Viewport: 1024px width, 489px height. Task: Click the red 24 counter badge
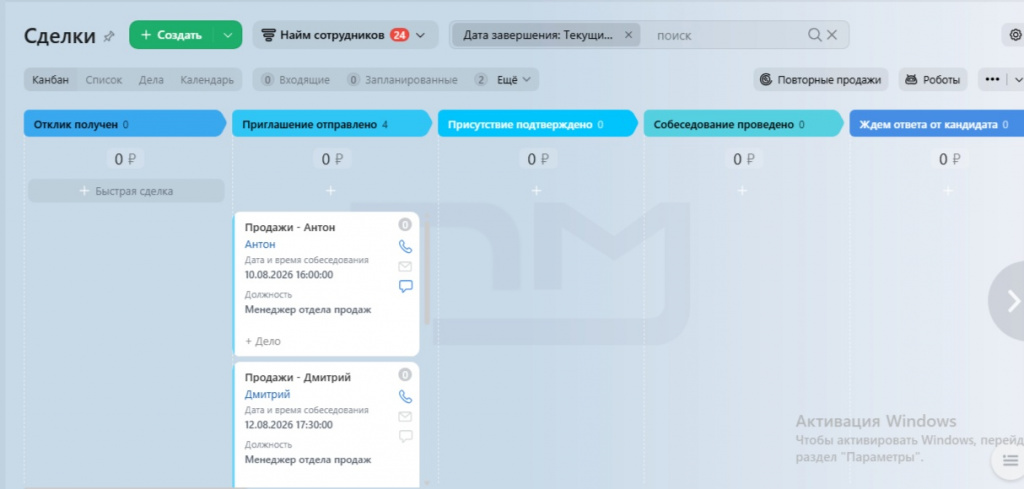tap(399, 35)
